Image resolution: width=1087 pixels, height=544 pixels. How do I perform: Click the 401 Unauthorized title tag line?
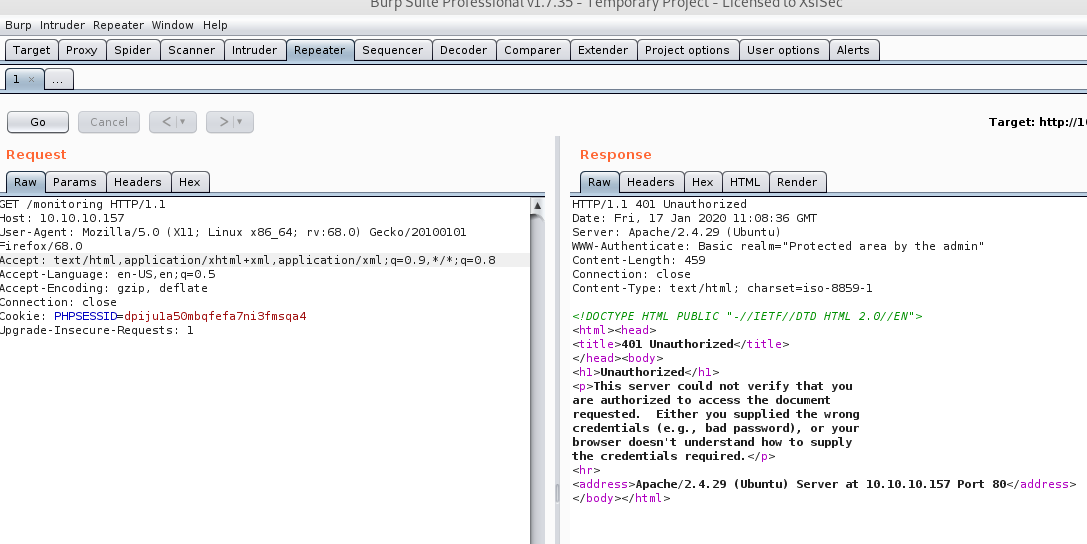point(681,344)
